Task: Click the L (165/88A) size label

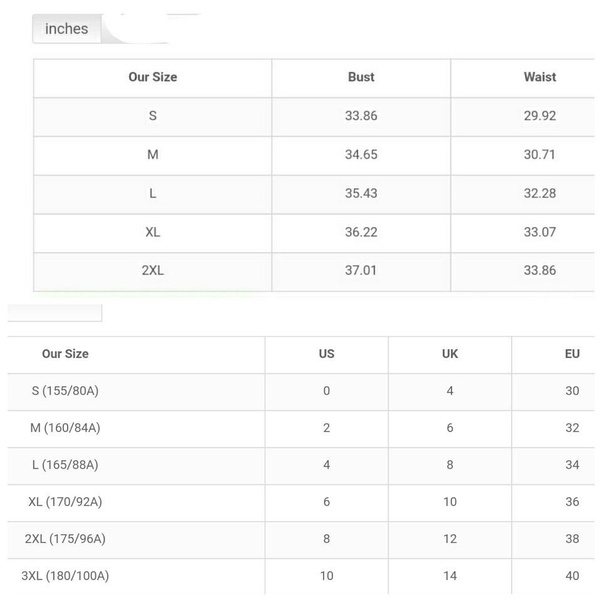Action: pyautogui.click(x=65, y=465)
